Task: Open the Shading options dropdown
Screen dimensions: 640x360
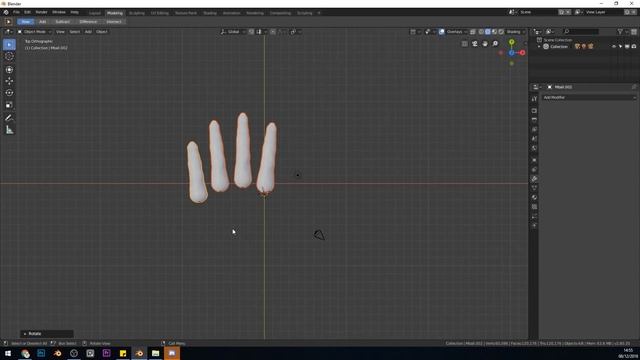Action: 516,31
